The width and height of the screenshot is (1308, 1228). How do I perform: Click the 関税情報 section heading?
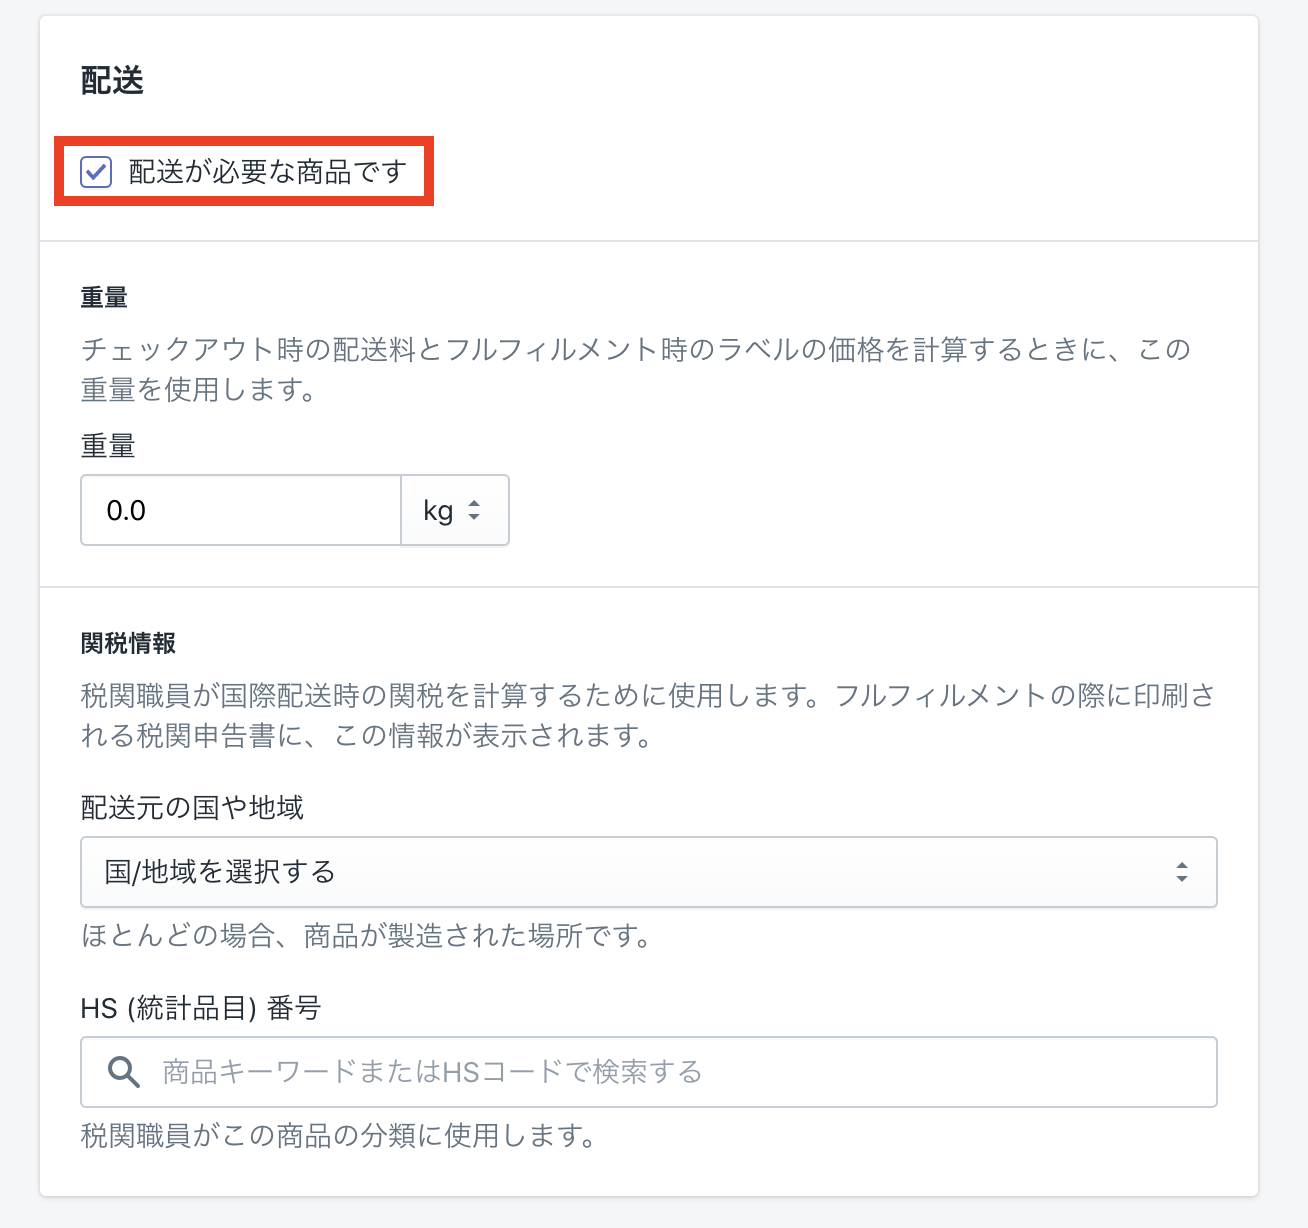(x=128, y=643)
